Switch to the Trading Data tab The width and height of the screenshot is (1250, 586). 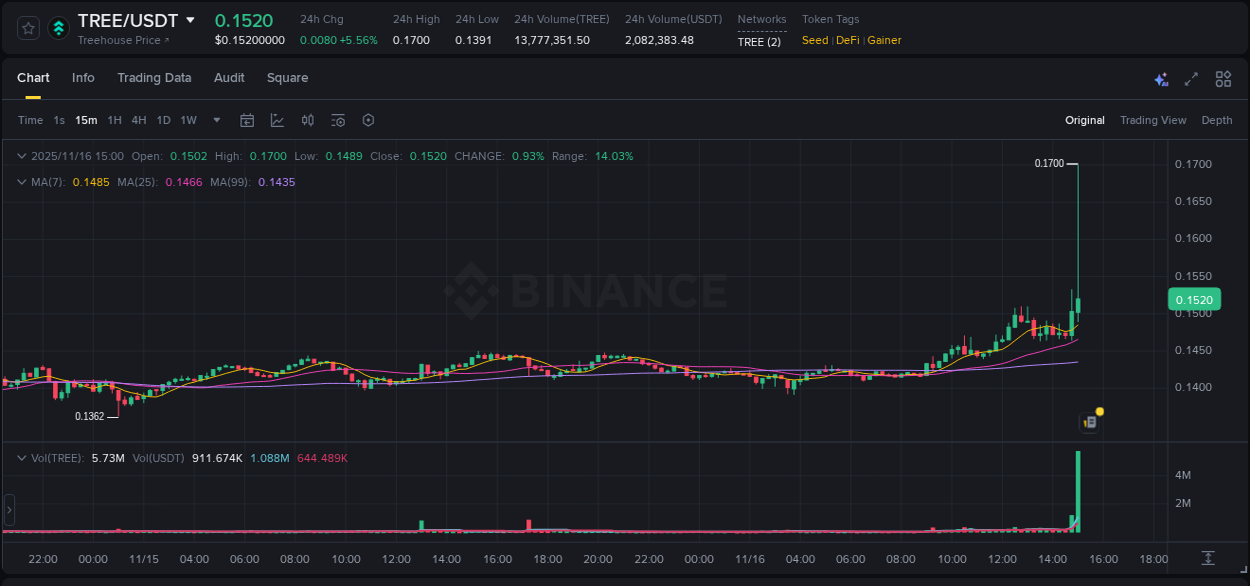154,77
